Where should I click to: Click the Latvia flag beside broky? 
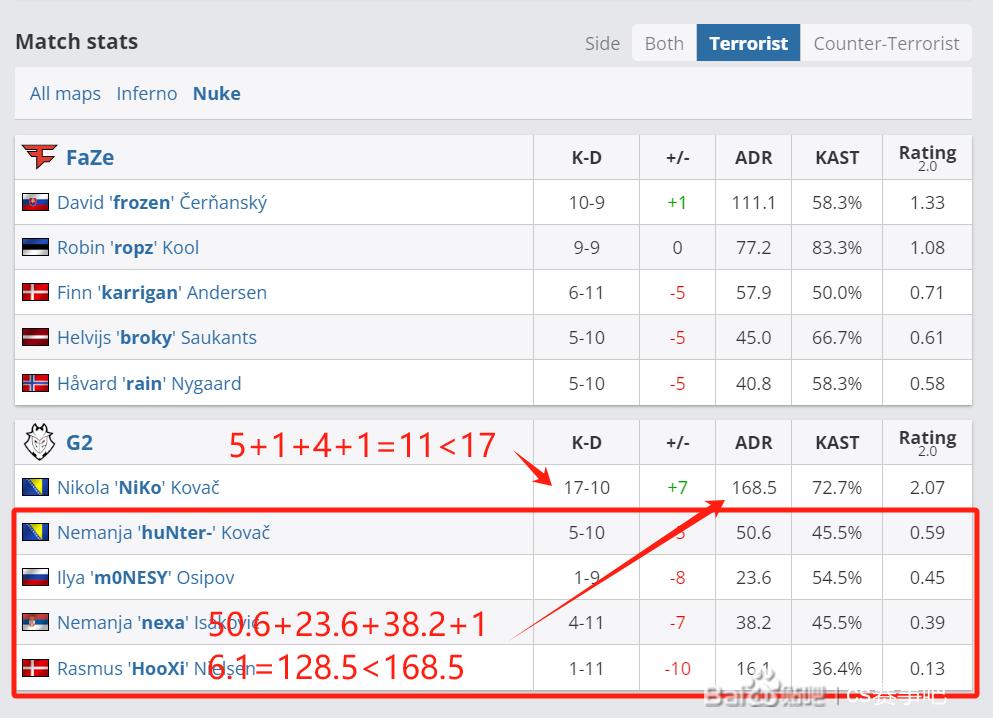[35, 337]
